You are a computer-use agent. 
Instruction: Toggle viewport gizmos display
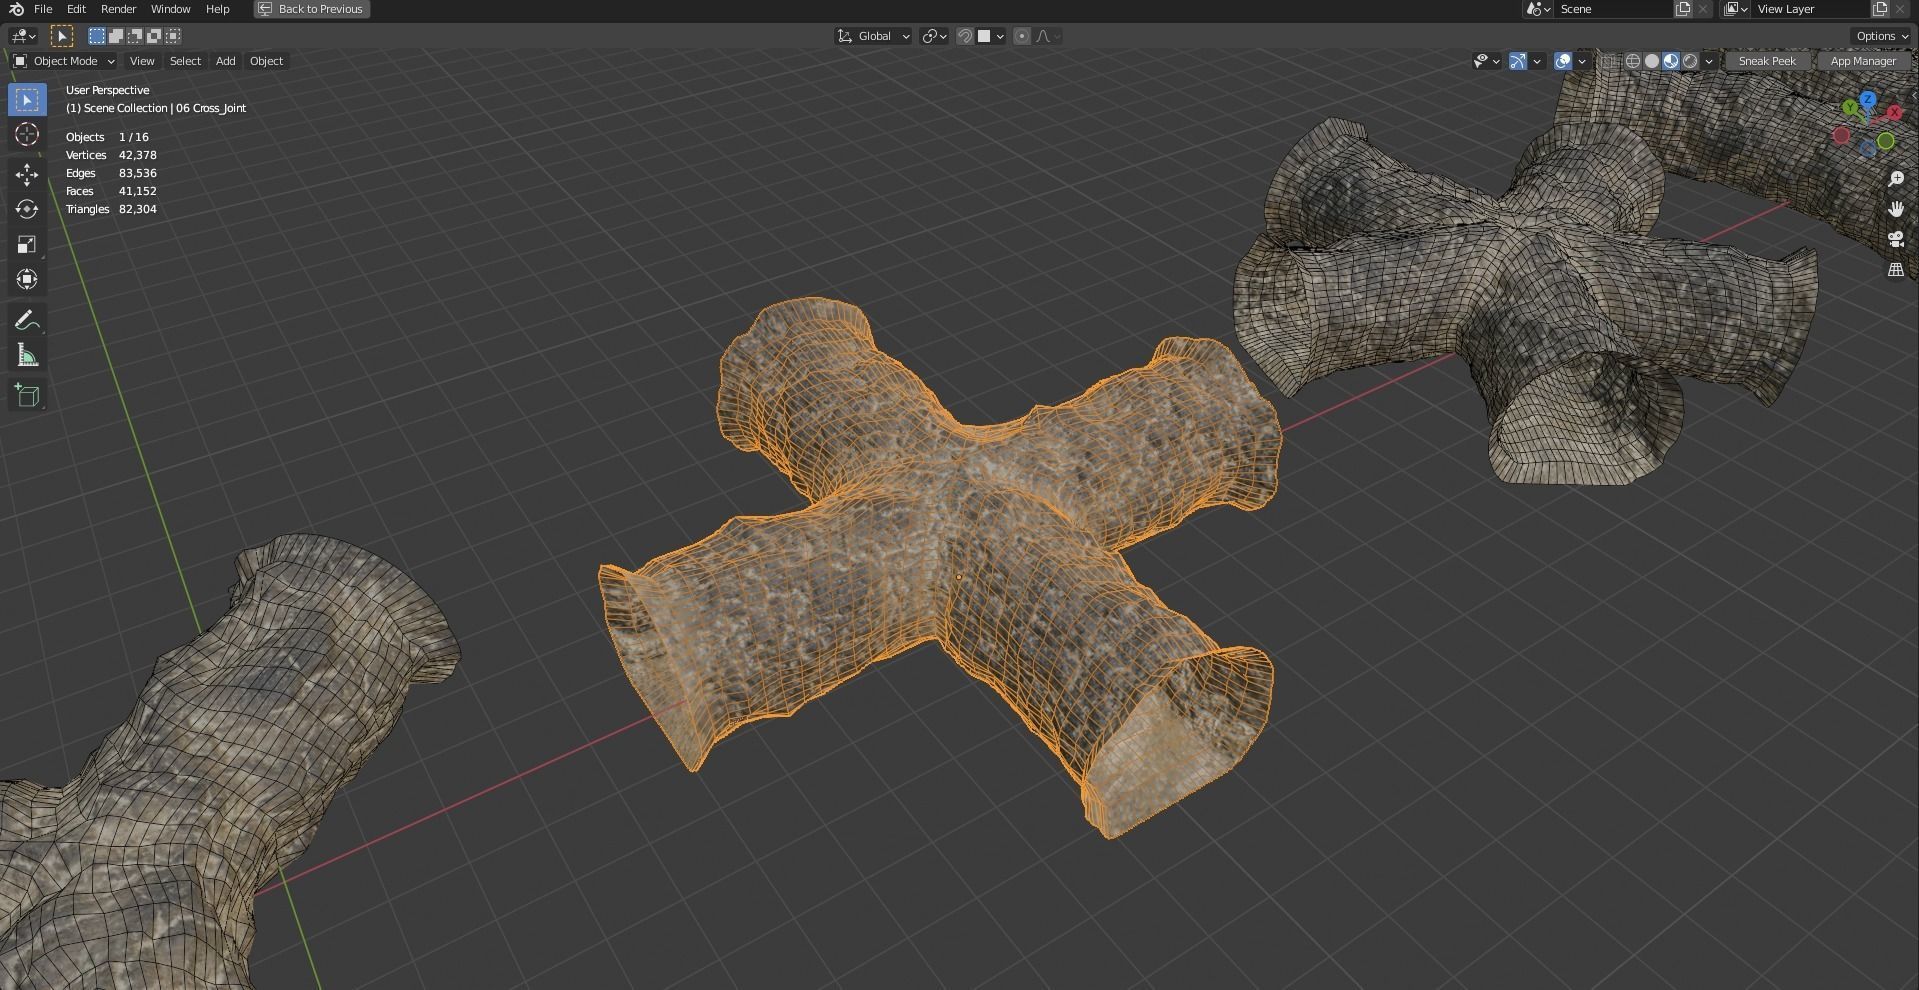(x=1517, y=61)
